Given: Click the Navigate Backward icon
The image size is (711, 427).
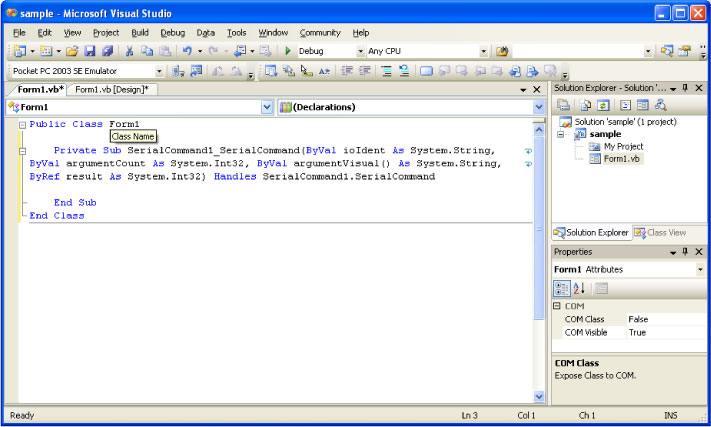Looking at the screenshot, I should pos(240,51).
